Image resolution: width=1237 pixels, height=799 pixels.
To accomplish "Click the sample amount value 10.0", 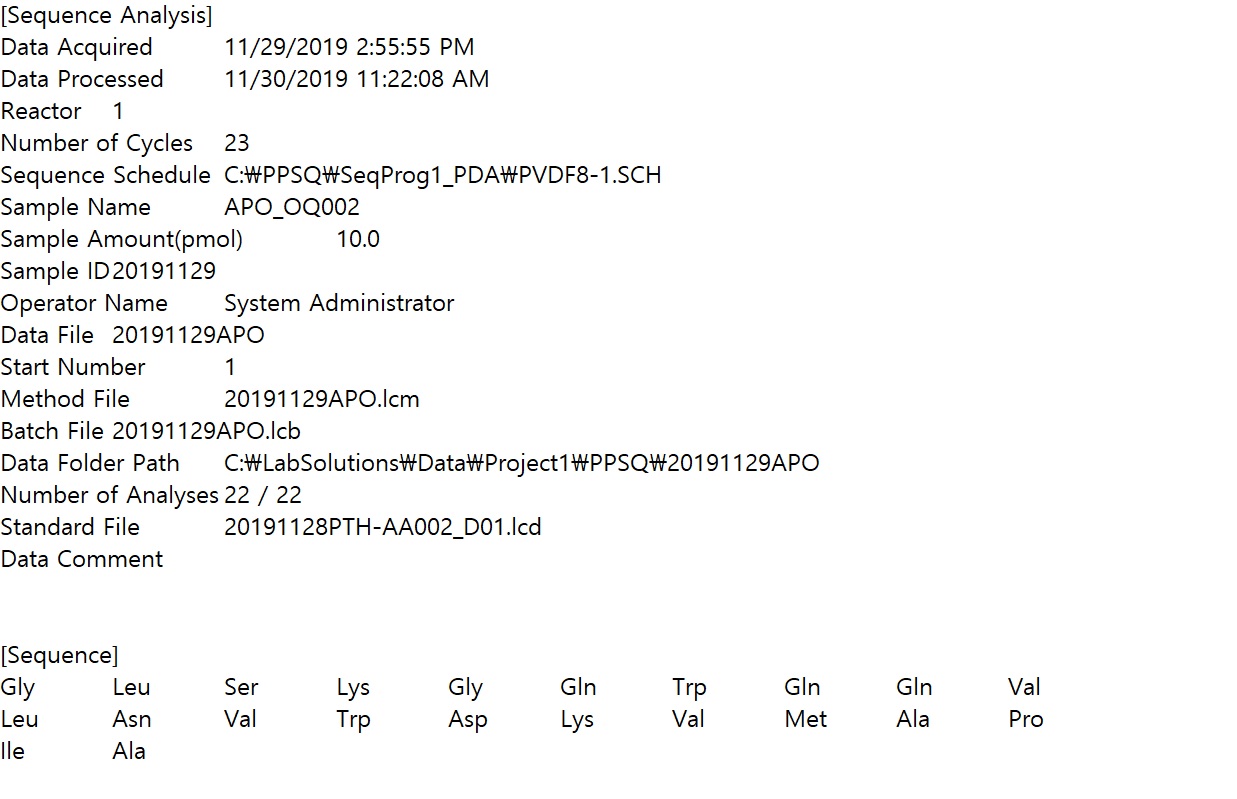I will point(357,239).
